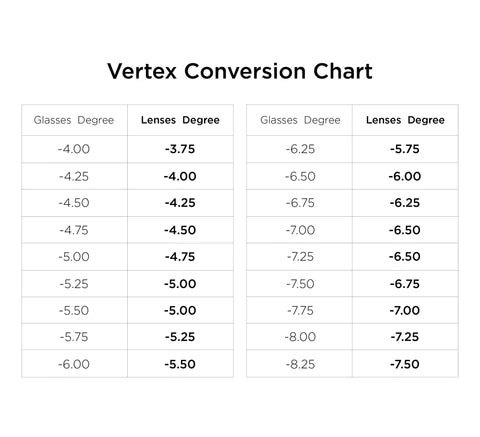The image size is (480, 437).
Task: Select the -4.25 glasses degree cell
Action: tap(74, 176)
